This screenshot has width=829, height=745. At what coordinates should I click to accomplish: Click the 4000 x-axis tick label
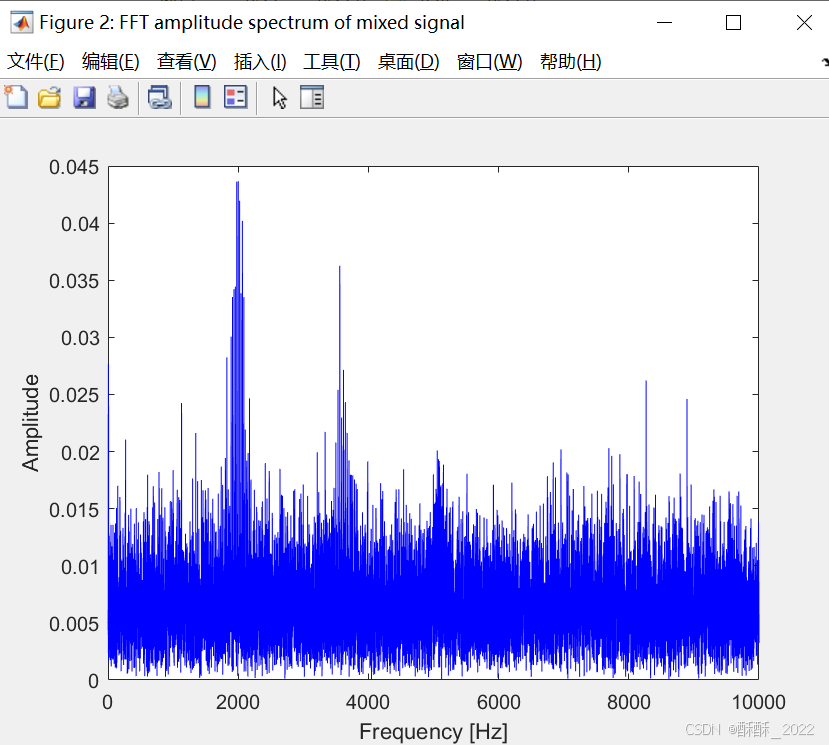click(x=368, y=702)
